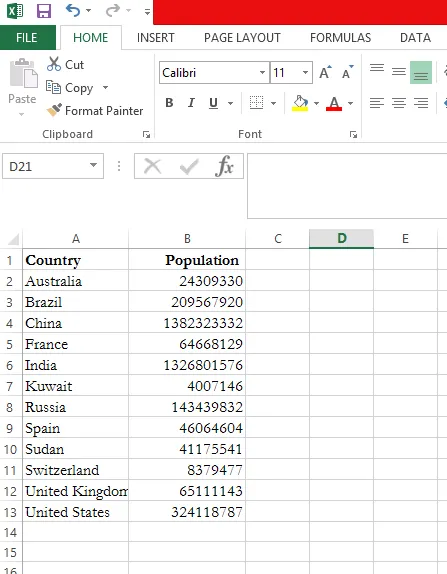Viewport: 447px width, 574px height.
Task: Select row 7 header
Action: point(10,386)
